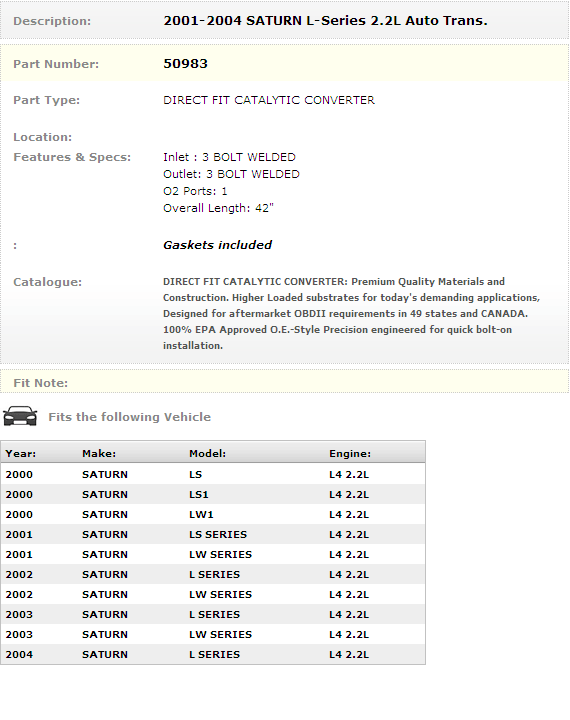Click the Fits the following Vehicle heading
The width and height of the screenshot is (570, 720).
pos(130,417)
